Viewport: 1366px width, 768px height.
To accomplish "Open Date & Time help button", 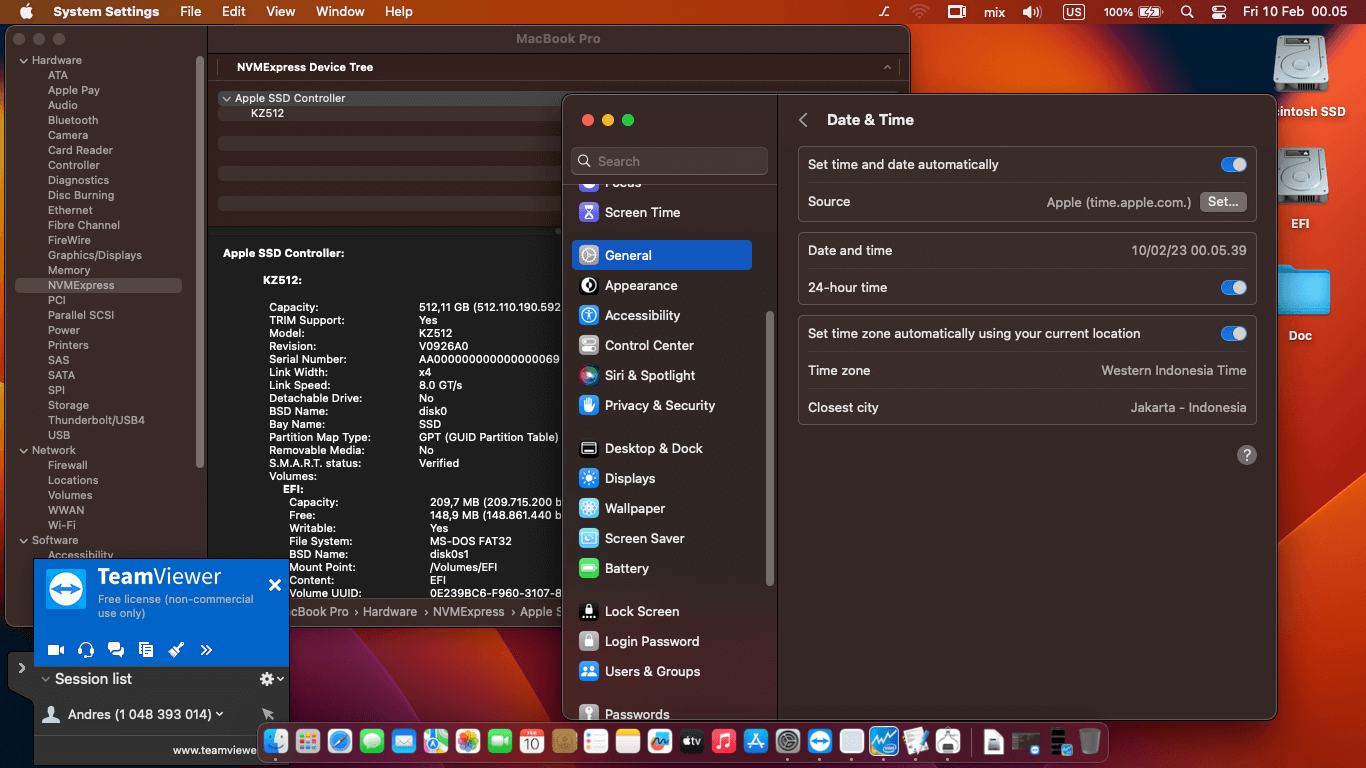I will click(1246, 455).
